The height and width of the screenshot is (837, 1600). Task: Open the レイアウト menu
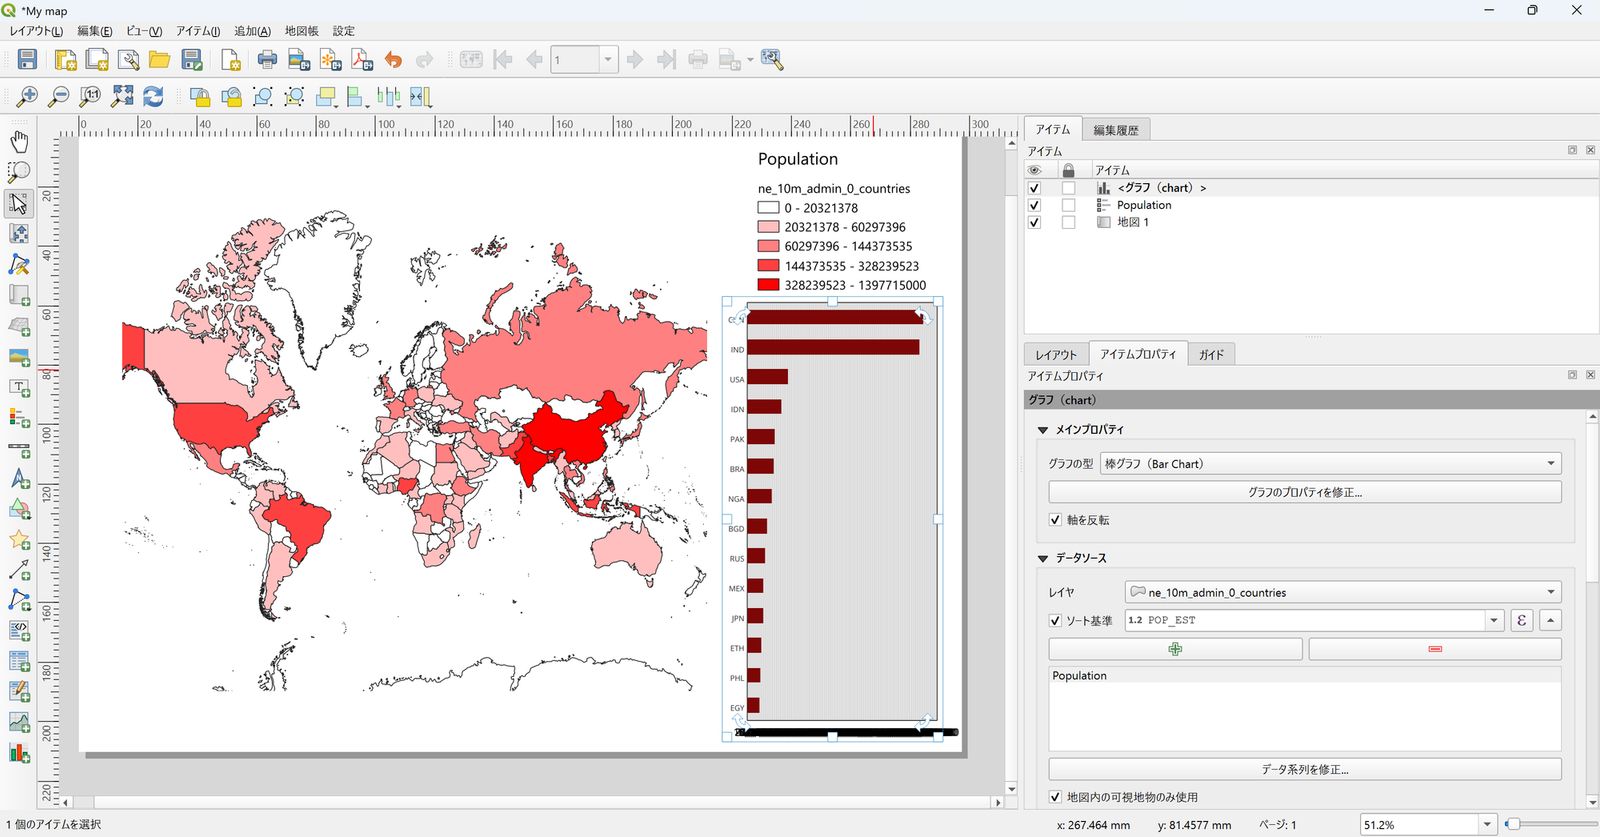pos(36,31)
